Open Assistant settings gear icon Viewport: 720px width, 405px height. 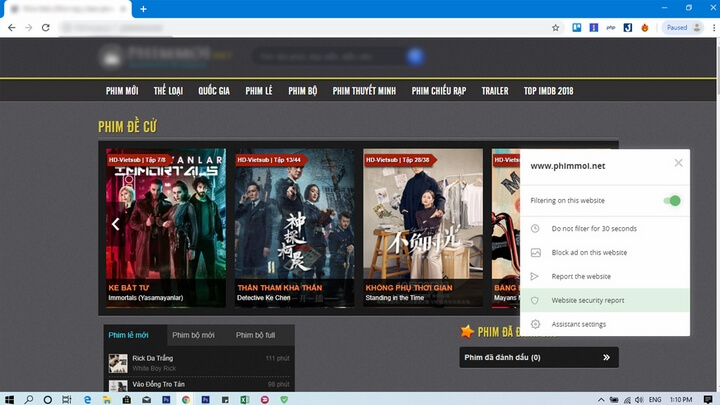point(535,324)
